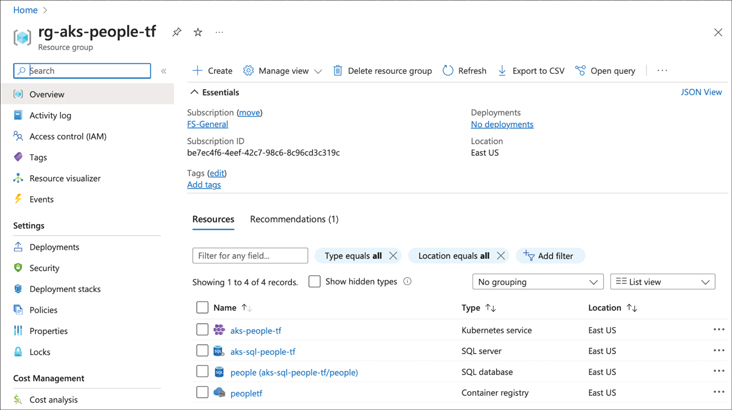Open the more options menu for aks-people-tf row
The height and width of the screenshot is (410, 732).
click(718, 330)
